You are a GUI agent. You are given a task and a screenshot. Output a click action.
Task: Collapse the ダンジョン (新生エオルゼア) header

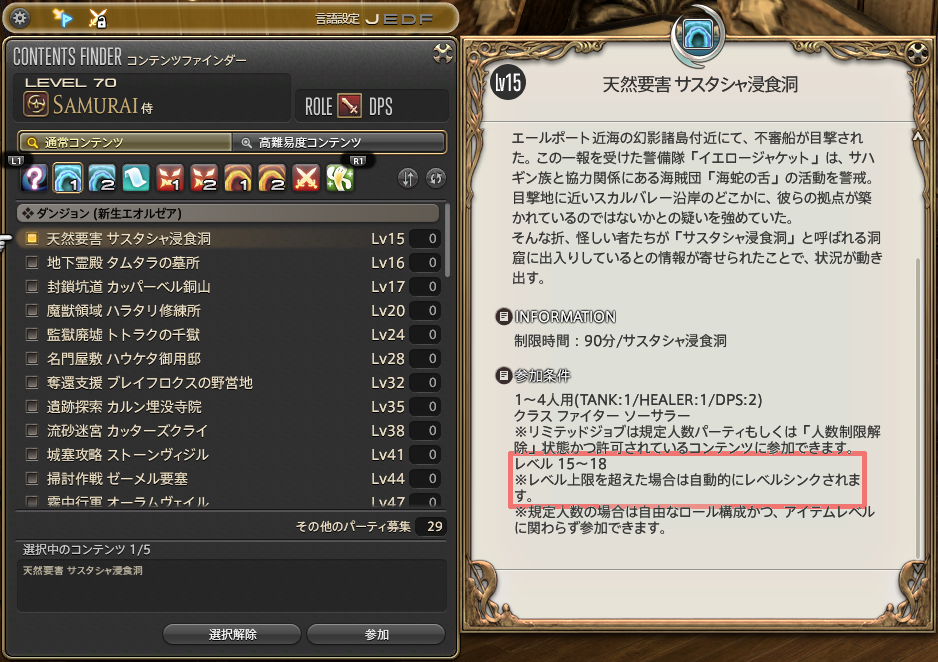pos(227,213)
